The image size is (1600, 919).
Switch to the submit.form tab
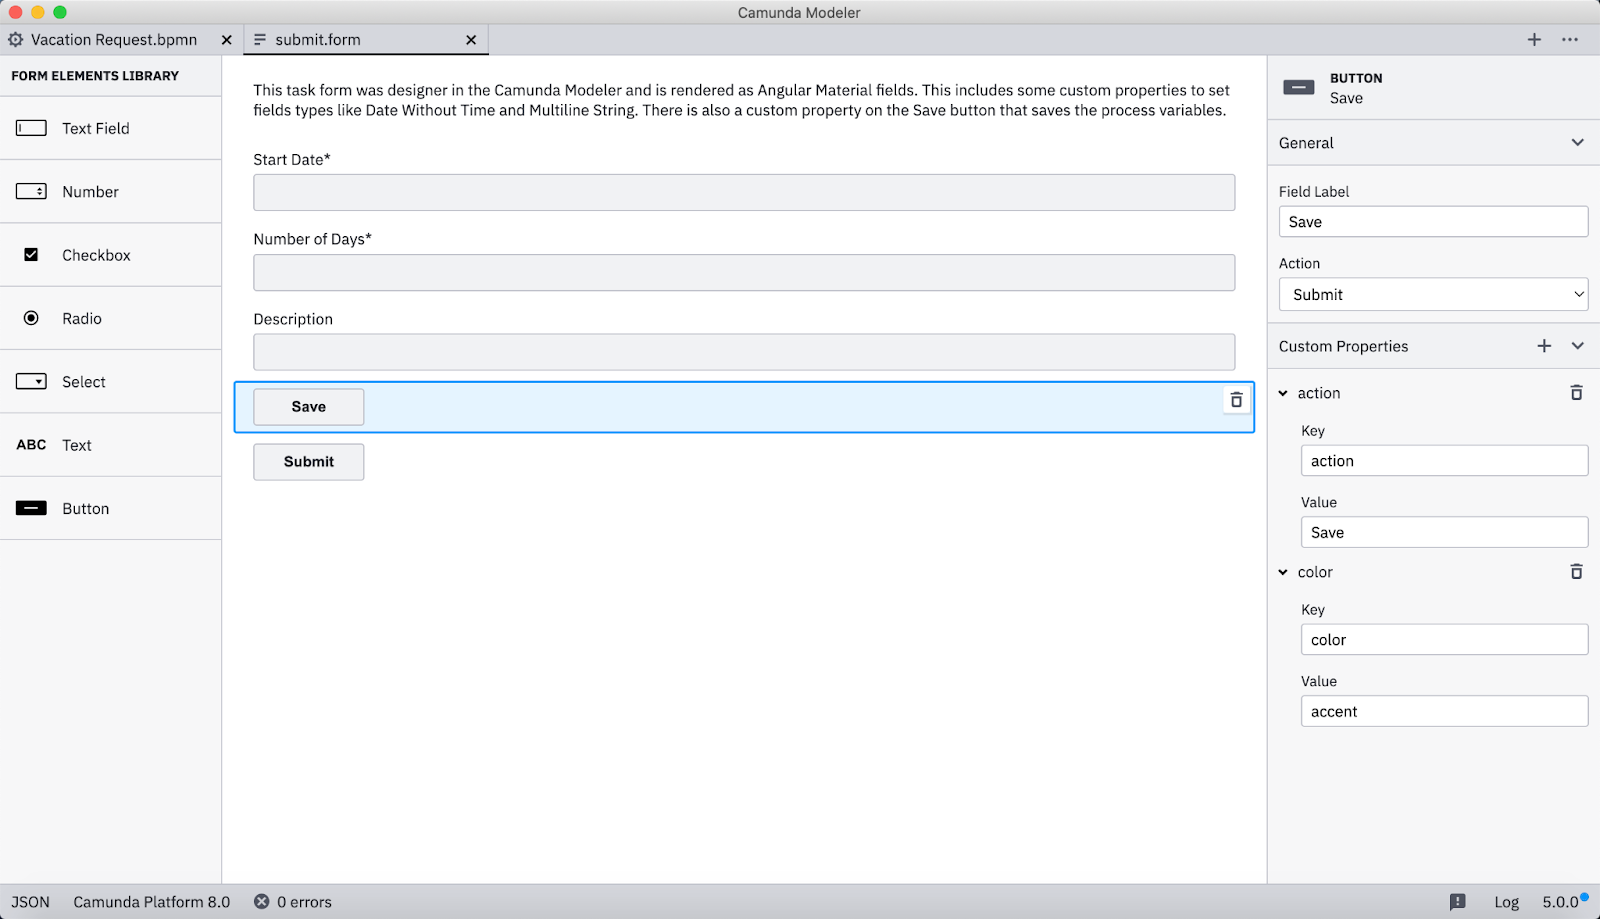tap(366, 40)
